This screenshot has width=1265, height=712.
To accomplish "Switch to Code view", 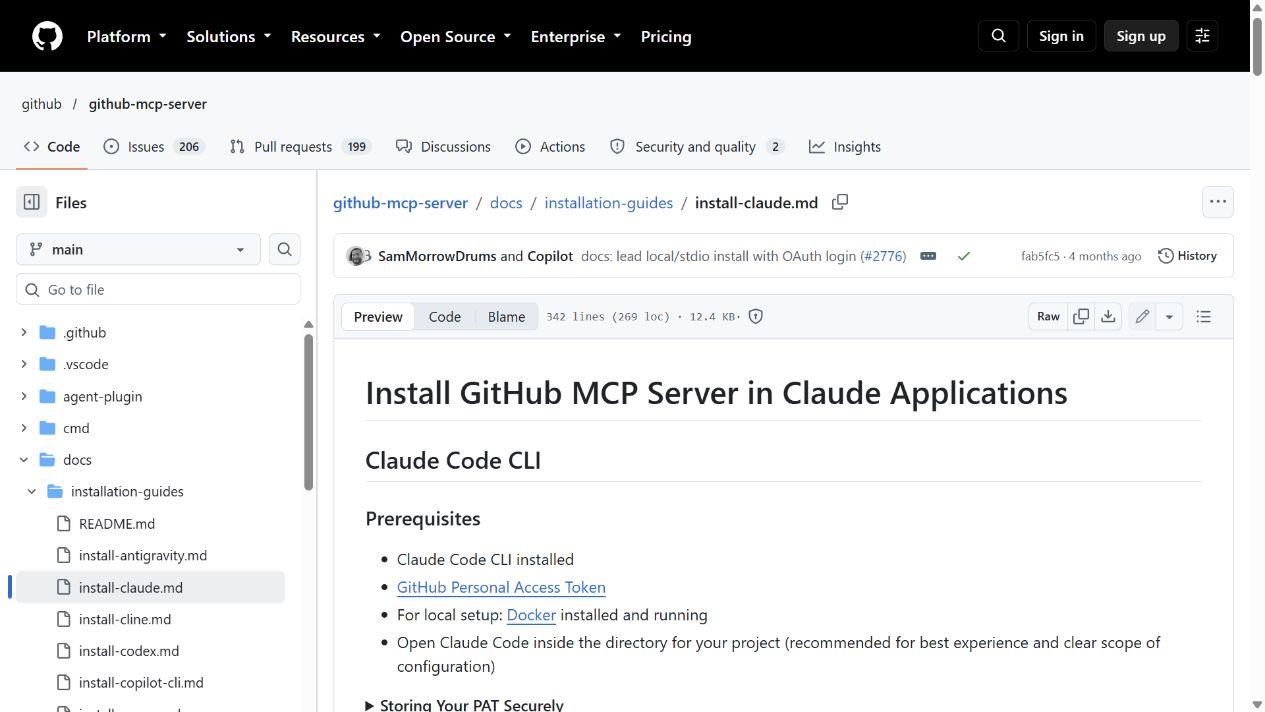I will point(445,316).
